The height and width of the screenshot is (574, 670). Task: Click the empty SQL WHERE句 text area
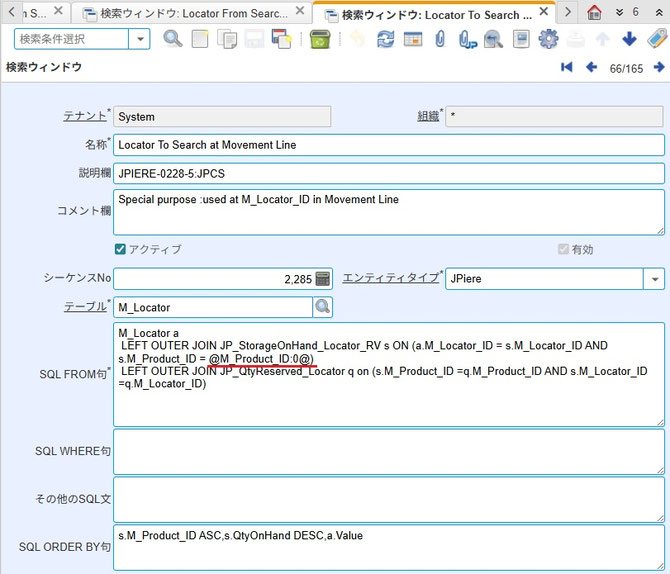coord(388,452)
